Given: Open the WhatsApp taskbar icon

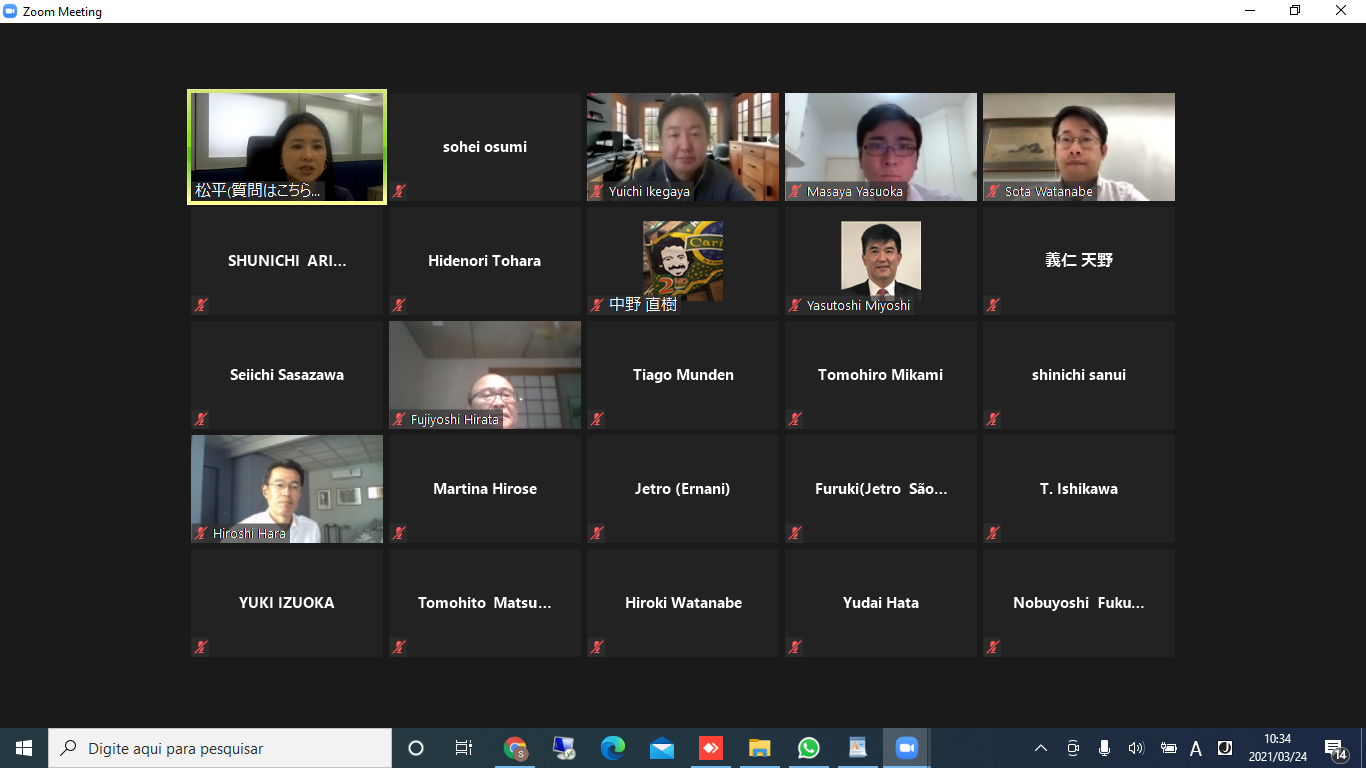Looking at the screenshot, I should [809, 748].
